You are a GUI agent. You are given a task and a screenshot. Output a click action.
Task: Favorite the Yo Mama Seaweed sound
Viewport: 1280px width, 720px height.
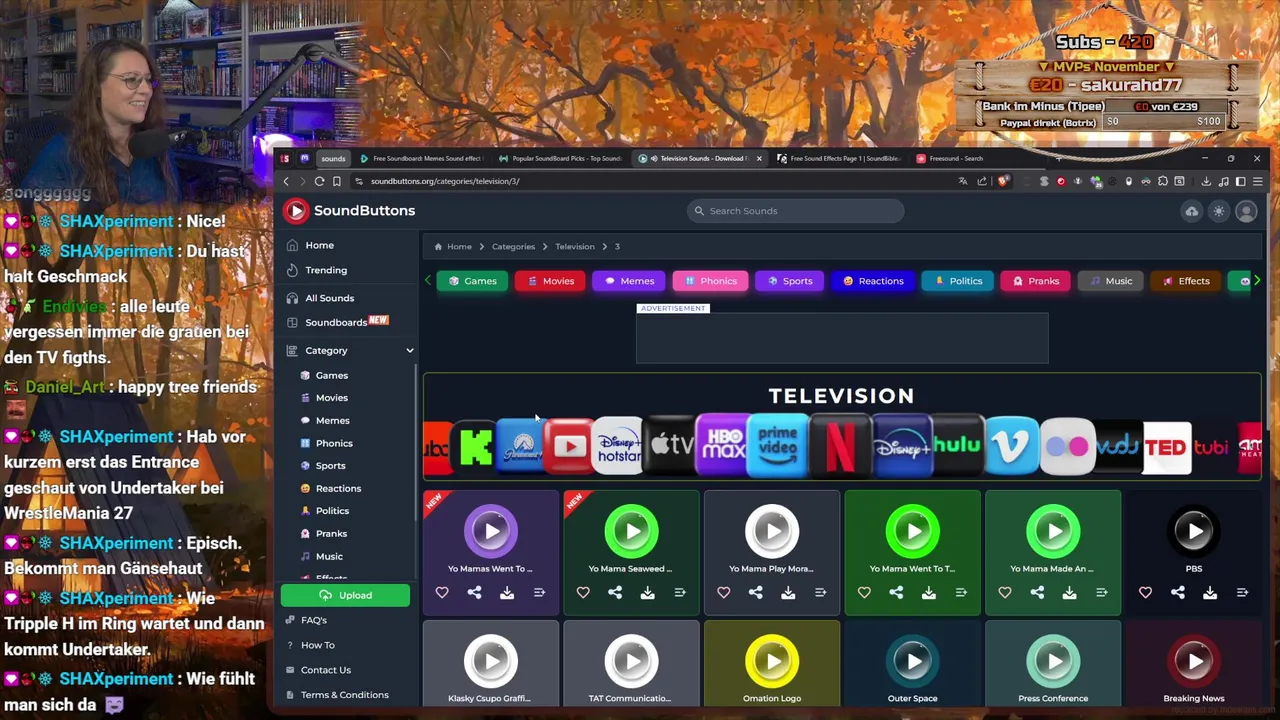pos(583,593)
